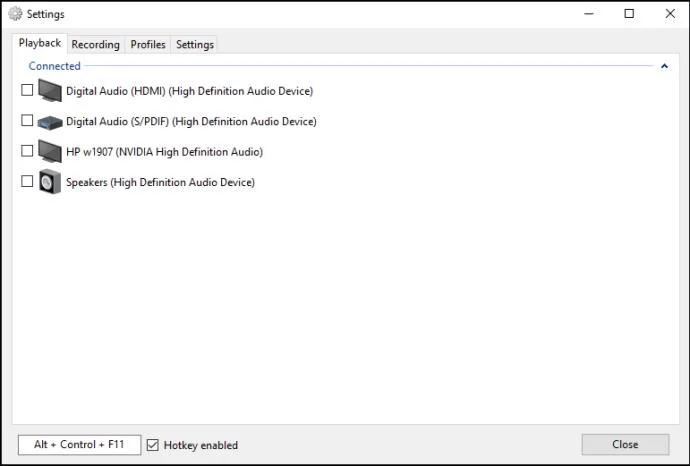Image resolution: width=690 pixels, height=466 pixels.
Task: Select Speakers (High Definition Audio Device) label
Action: [x=160, y=182]
